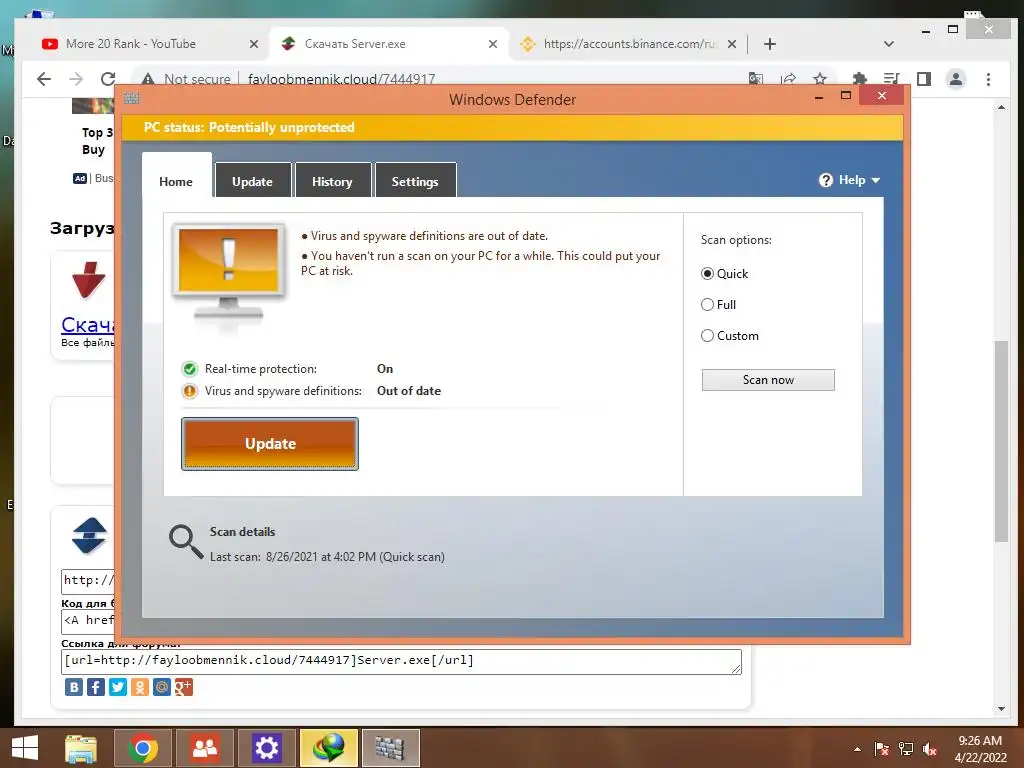Click the scrollbar down arrow

[1001, 709]
